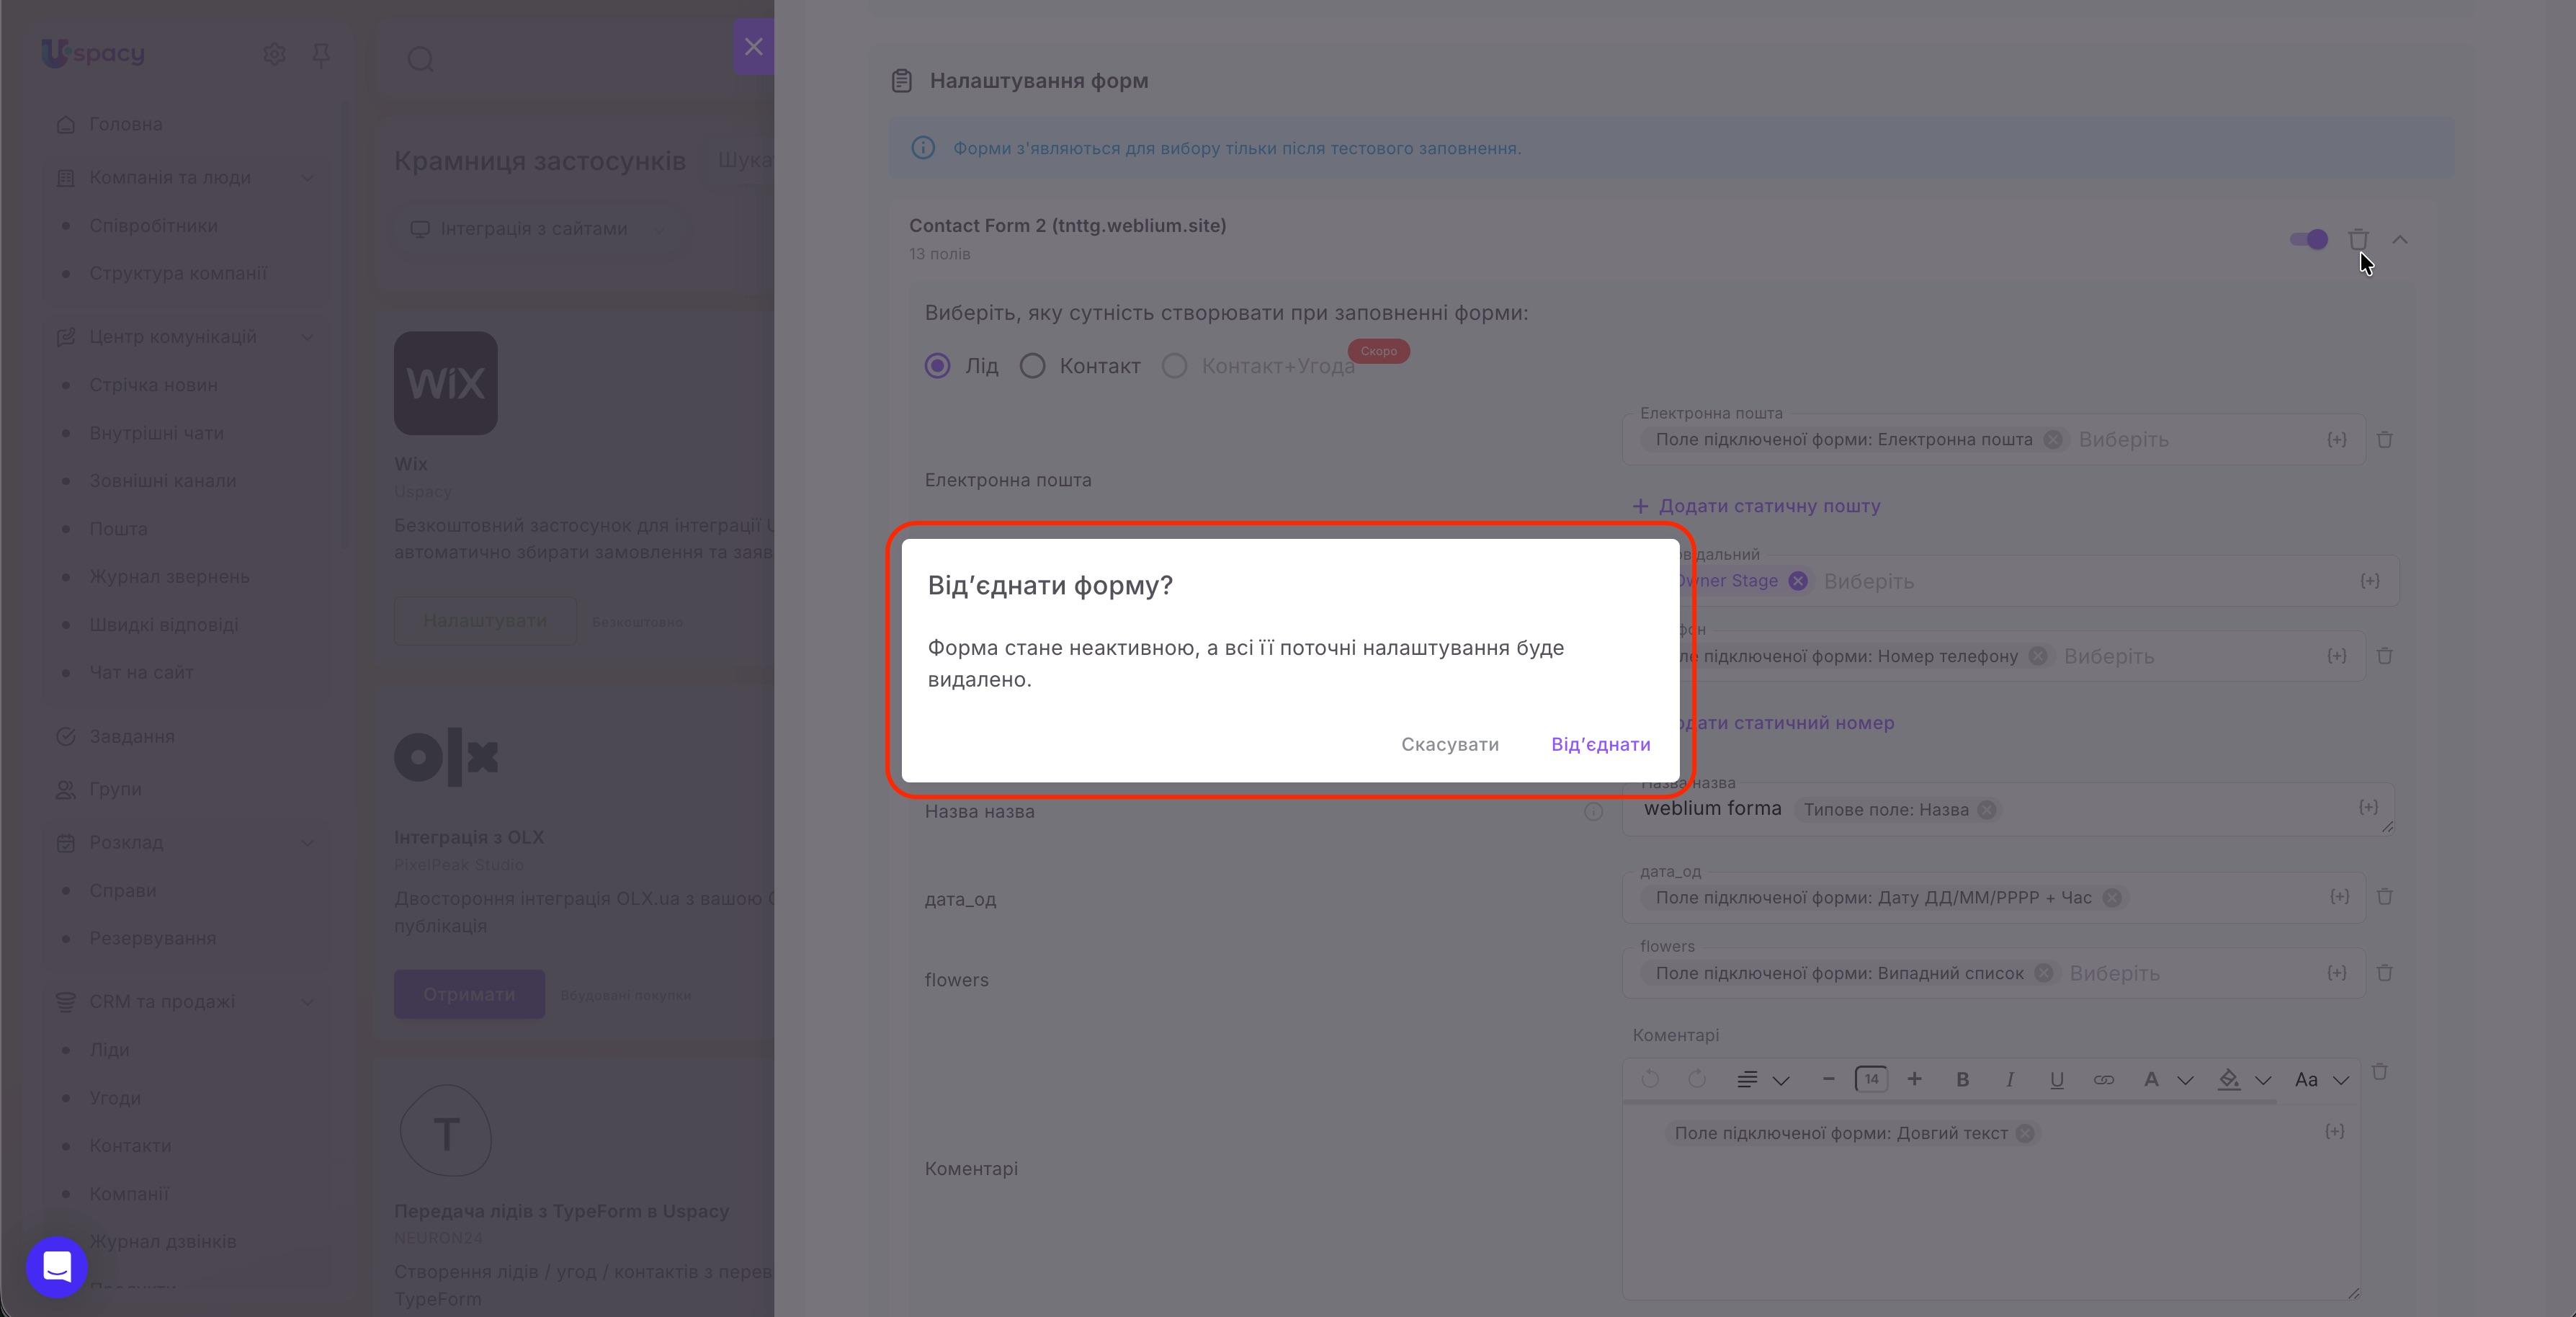Screen dimensions: 2576x1317
Task: Click the pin icon in sidebar header
Action: pos(321,55)
